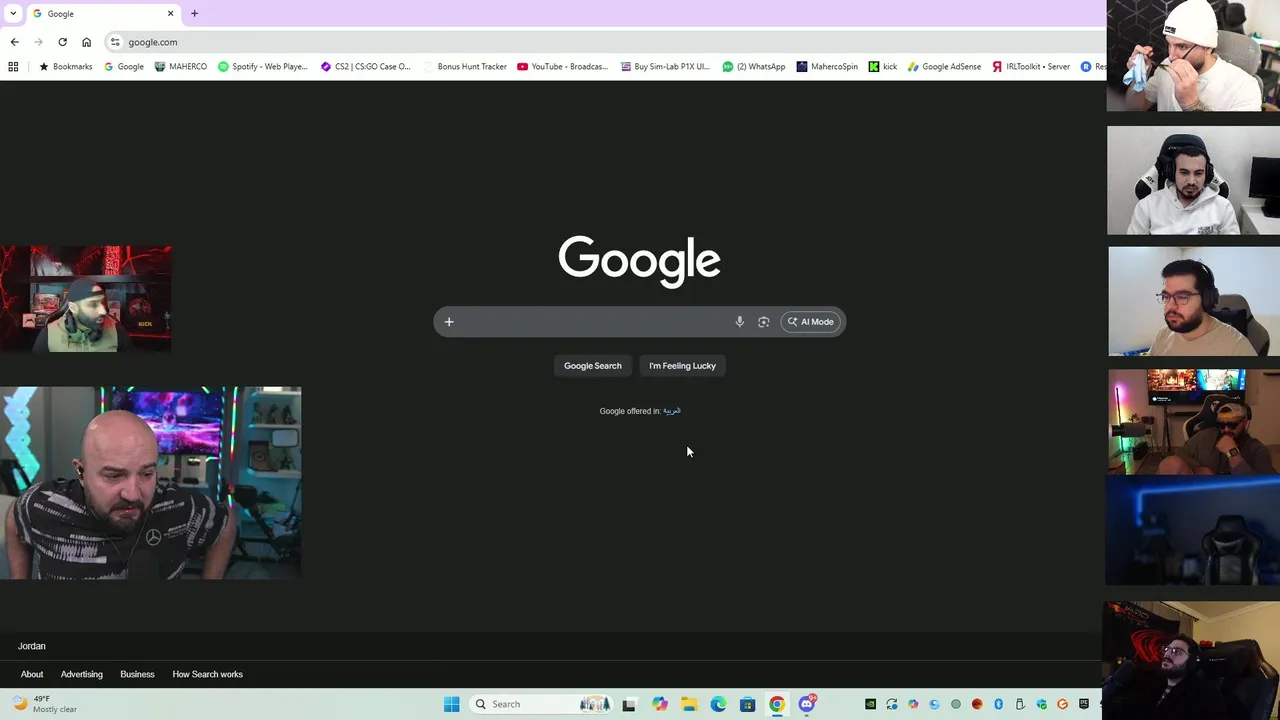
Task: Open the Advertising link
Action: (x=82, y=674)
